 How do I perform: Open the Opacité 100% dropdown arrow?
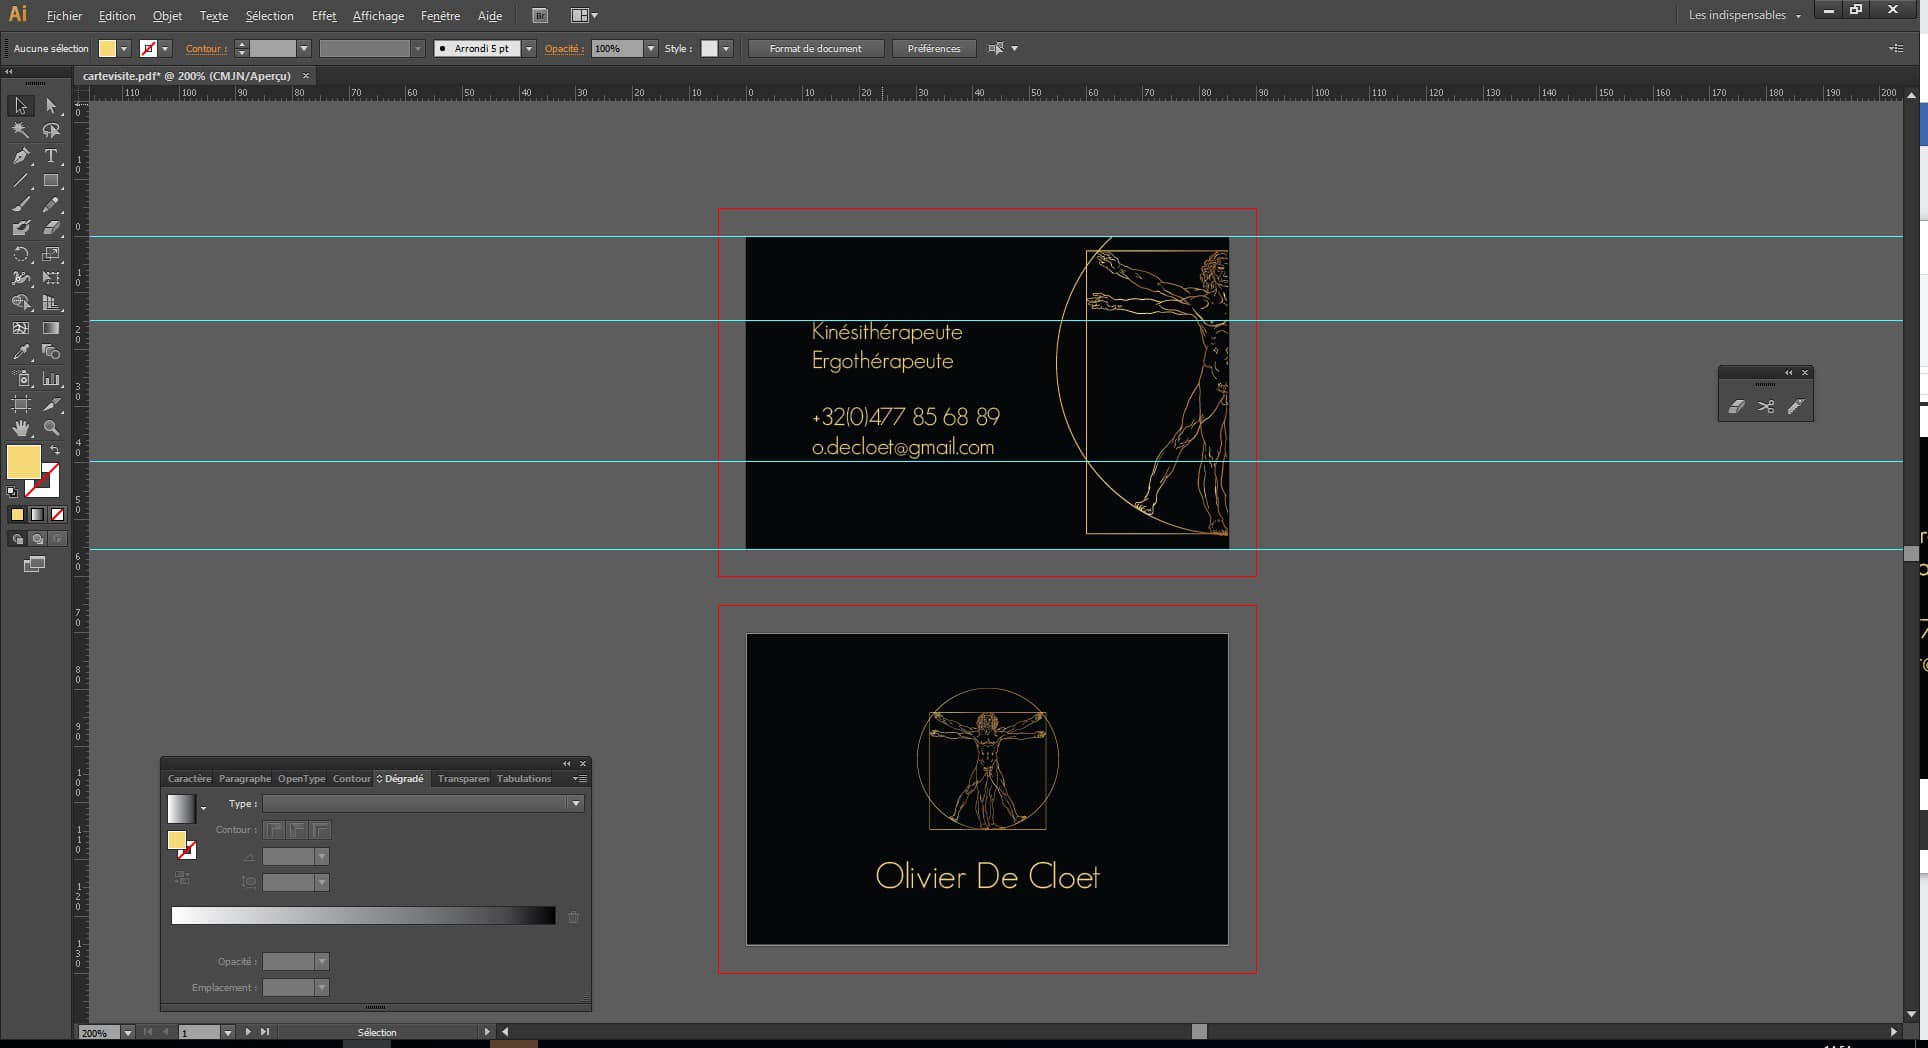(x=651, y=49)
